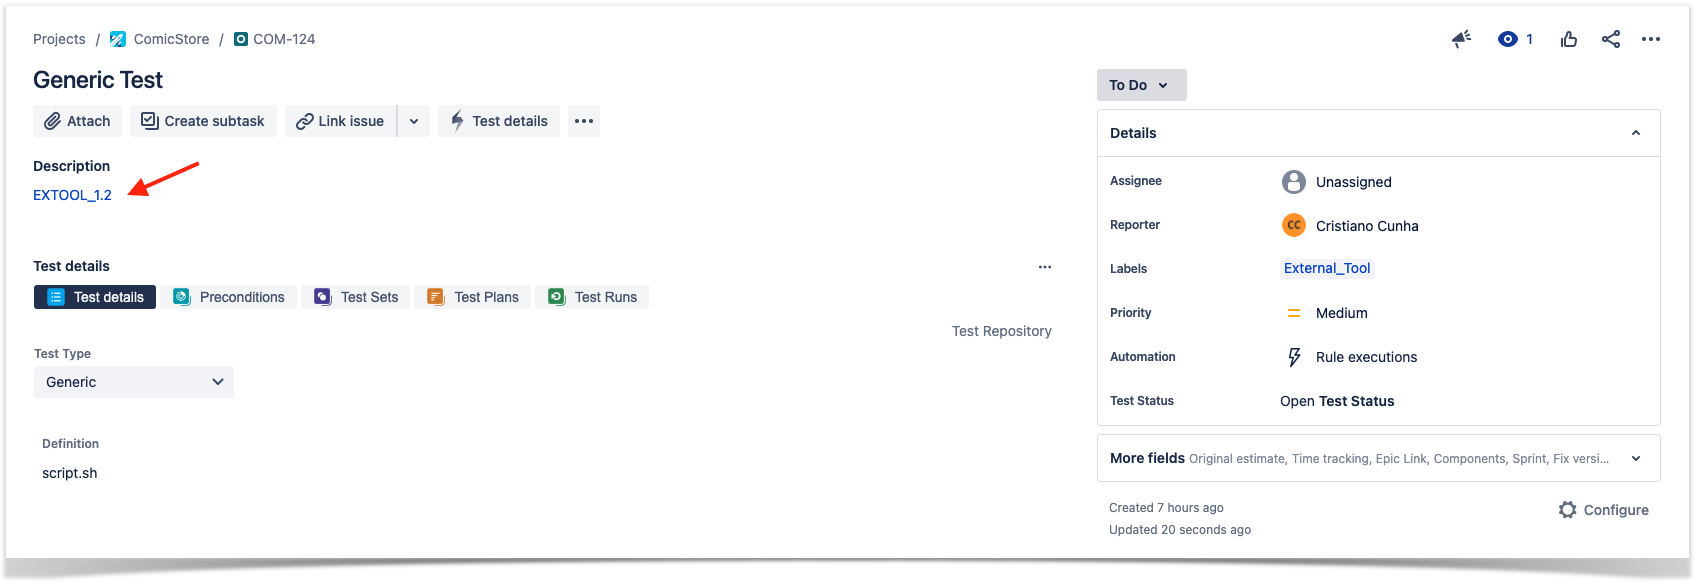1703x587 pixels.
Task: Open the share icon
Action: click(1610, 39)
